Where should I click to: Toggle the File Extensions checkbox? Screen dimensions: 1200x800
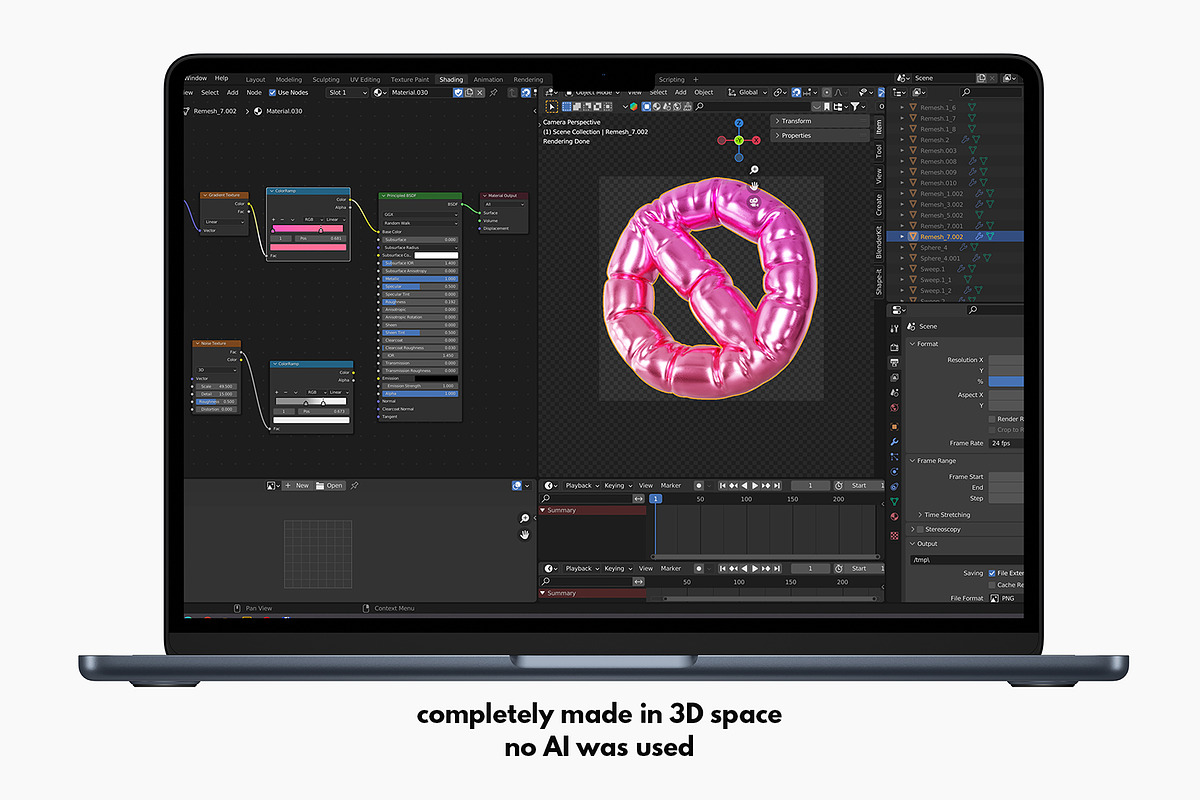992,573
